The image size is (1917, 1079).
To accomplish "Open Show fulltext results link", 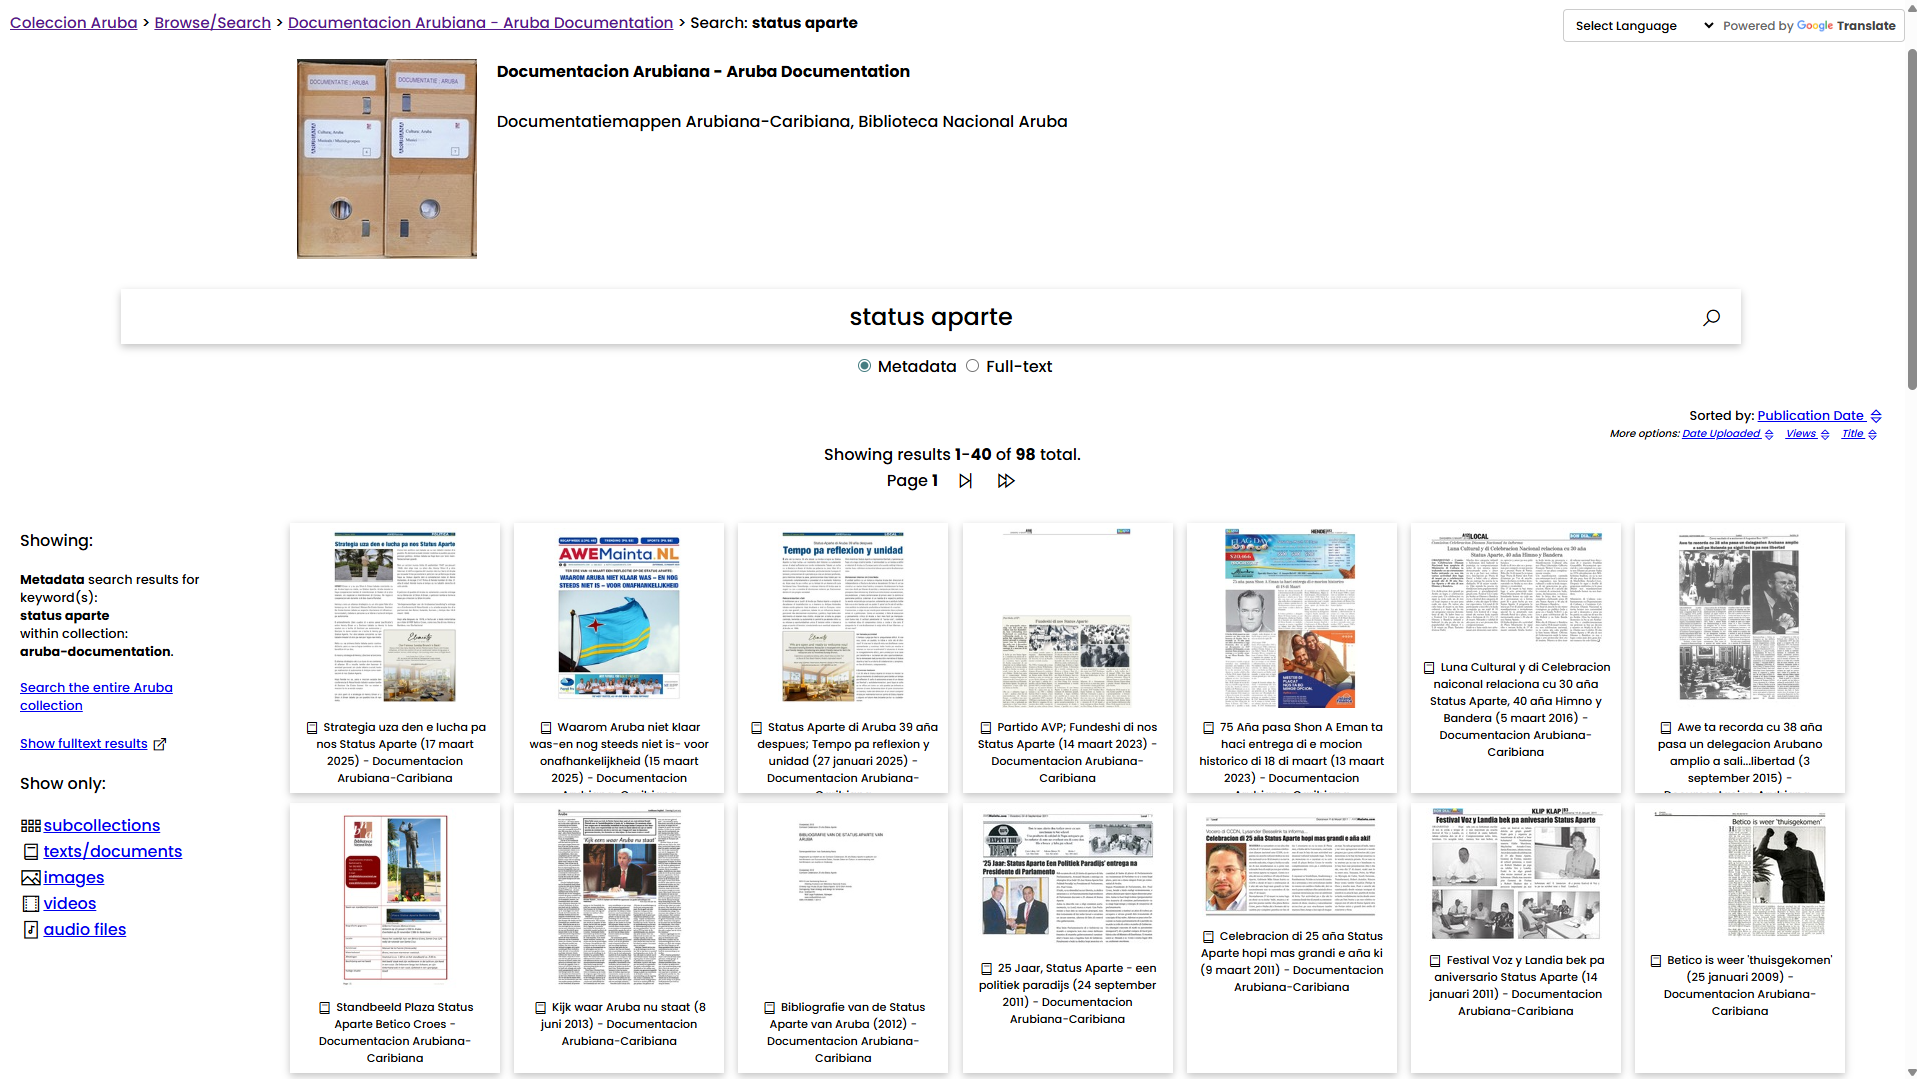I will coord(84,744).
